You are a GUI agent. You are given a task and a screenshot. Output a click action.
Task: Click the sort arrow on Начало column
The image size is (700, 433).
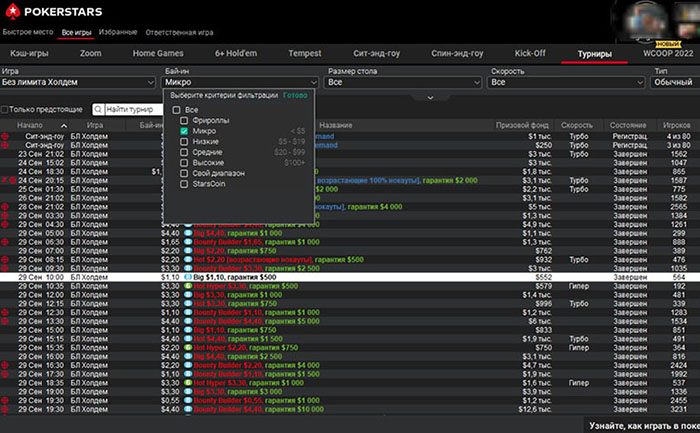[x=64, y=126]
